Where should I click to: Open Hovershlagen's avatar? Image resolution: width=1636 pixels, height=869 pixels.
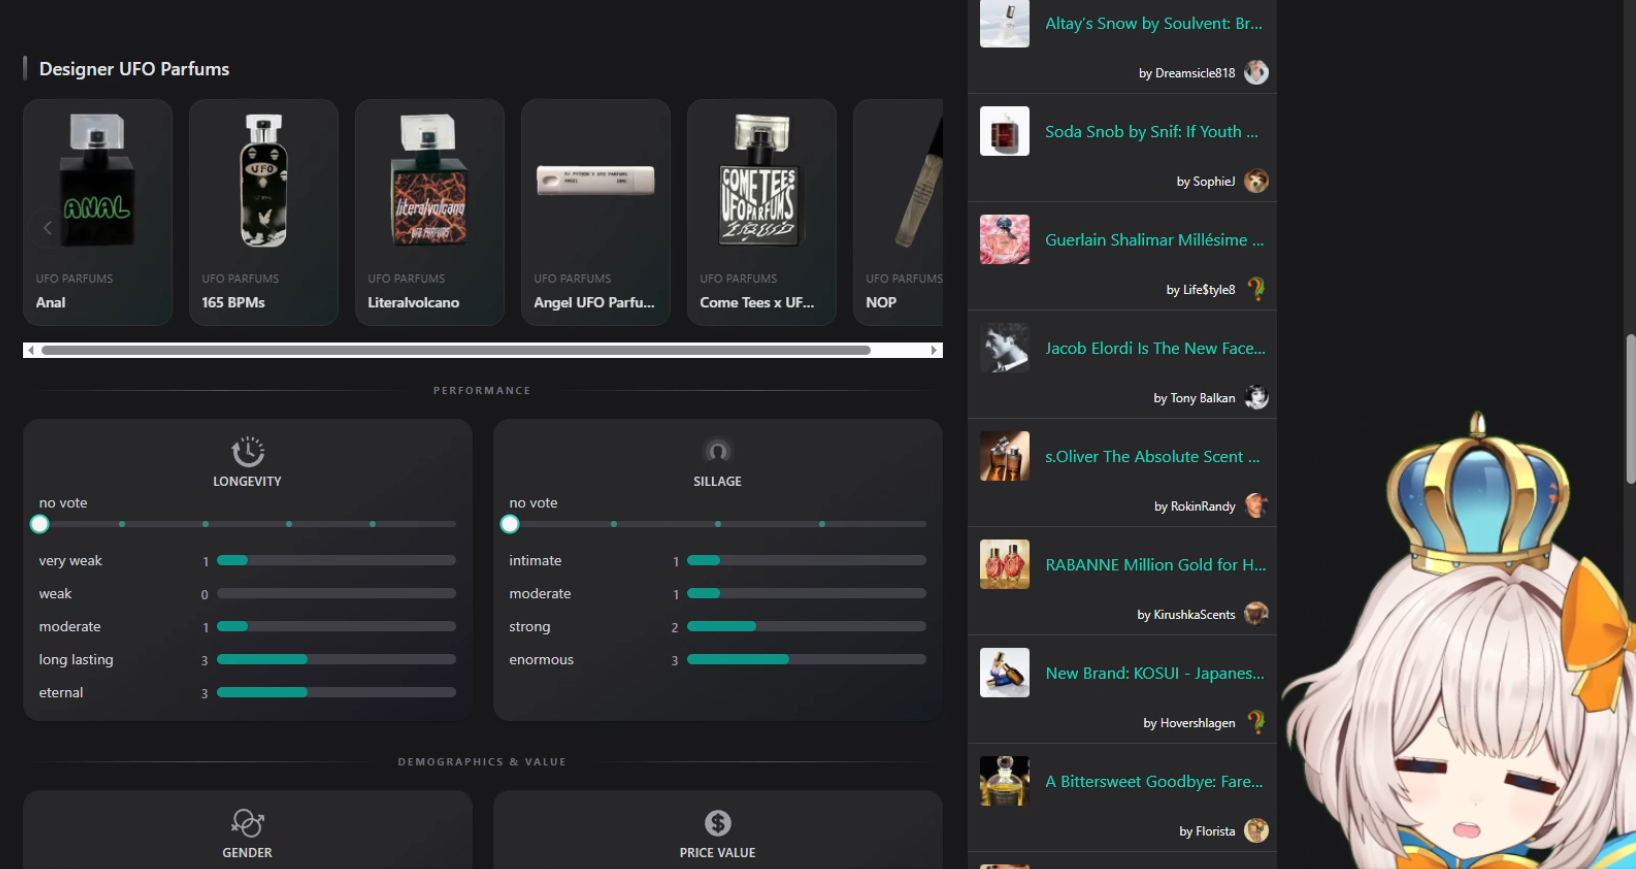pos(1256,722)
